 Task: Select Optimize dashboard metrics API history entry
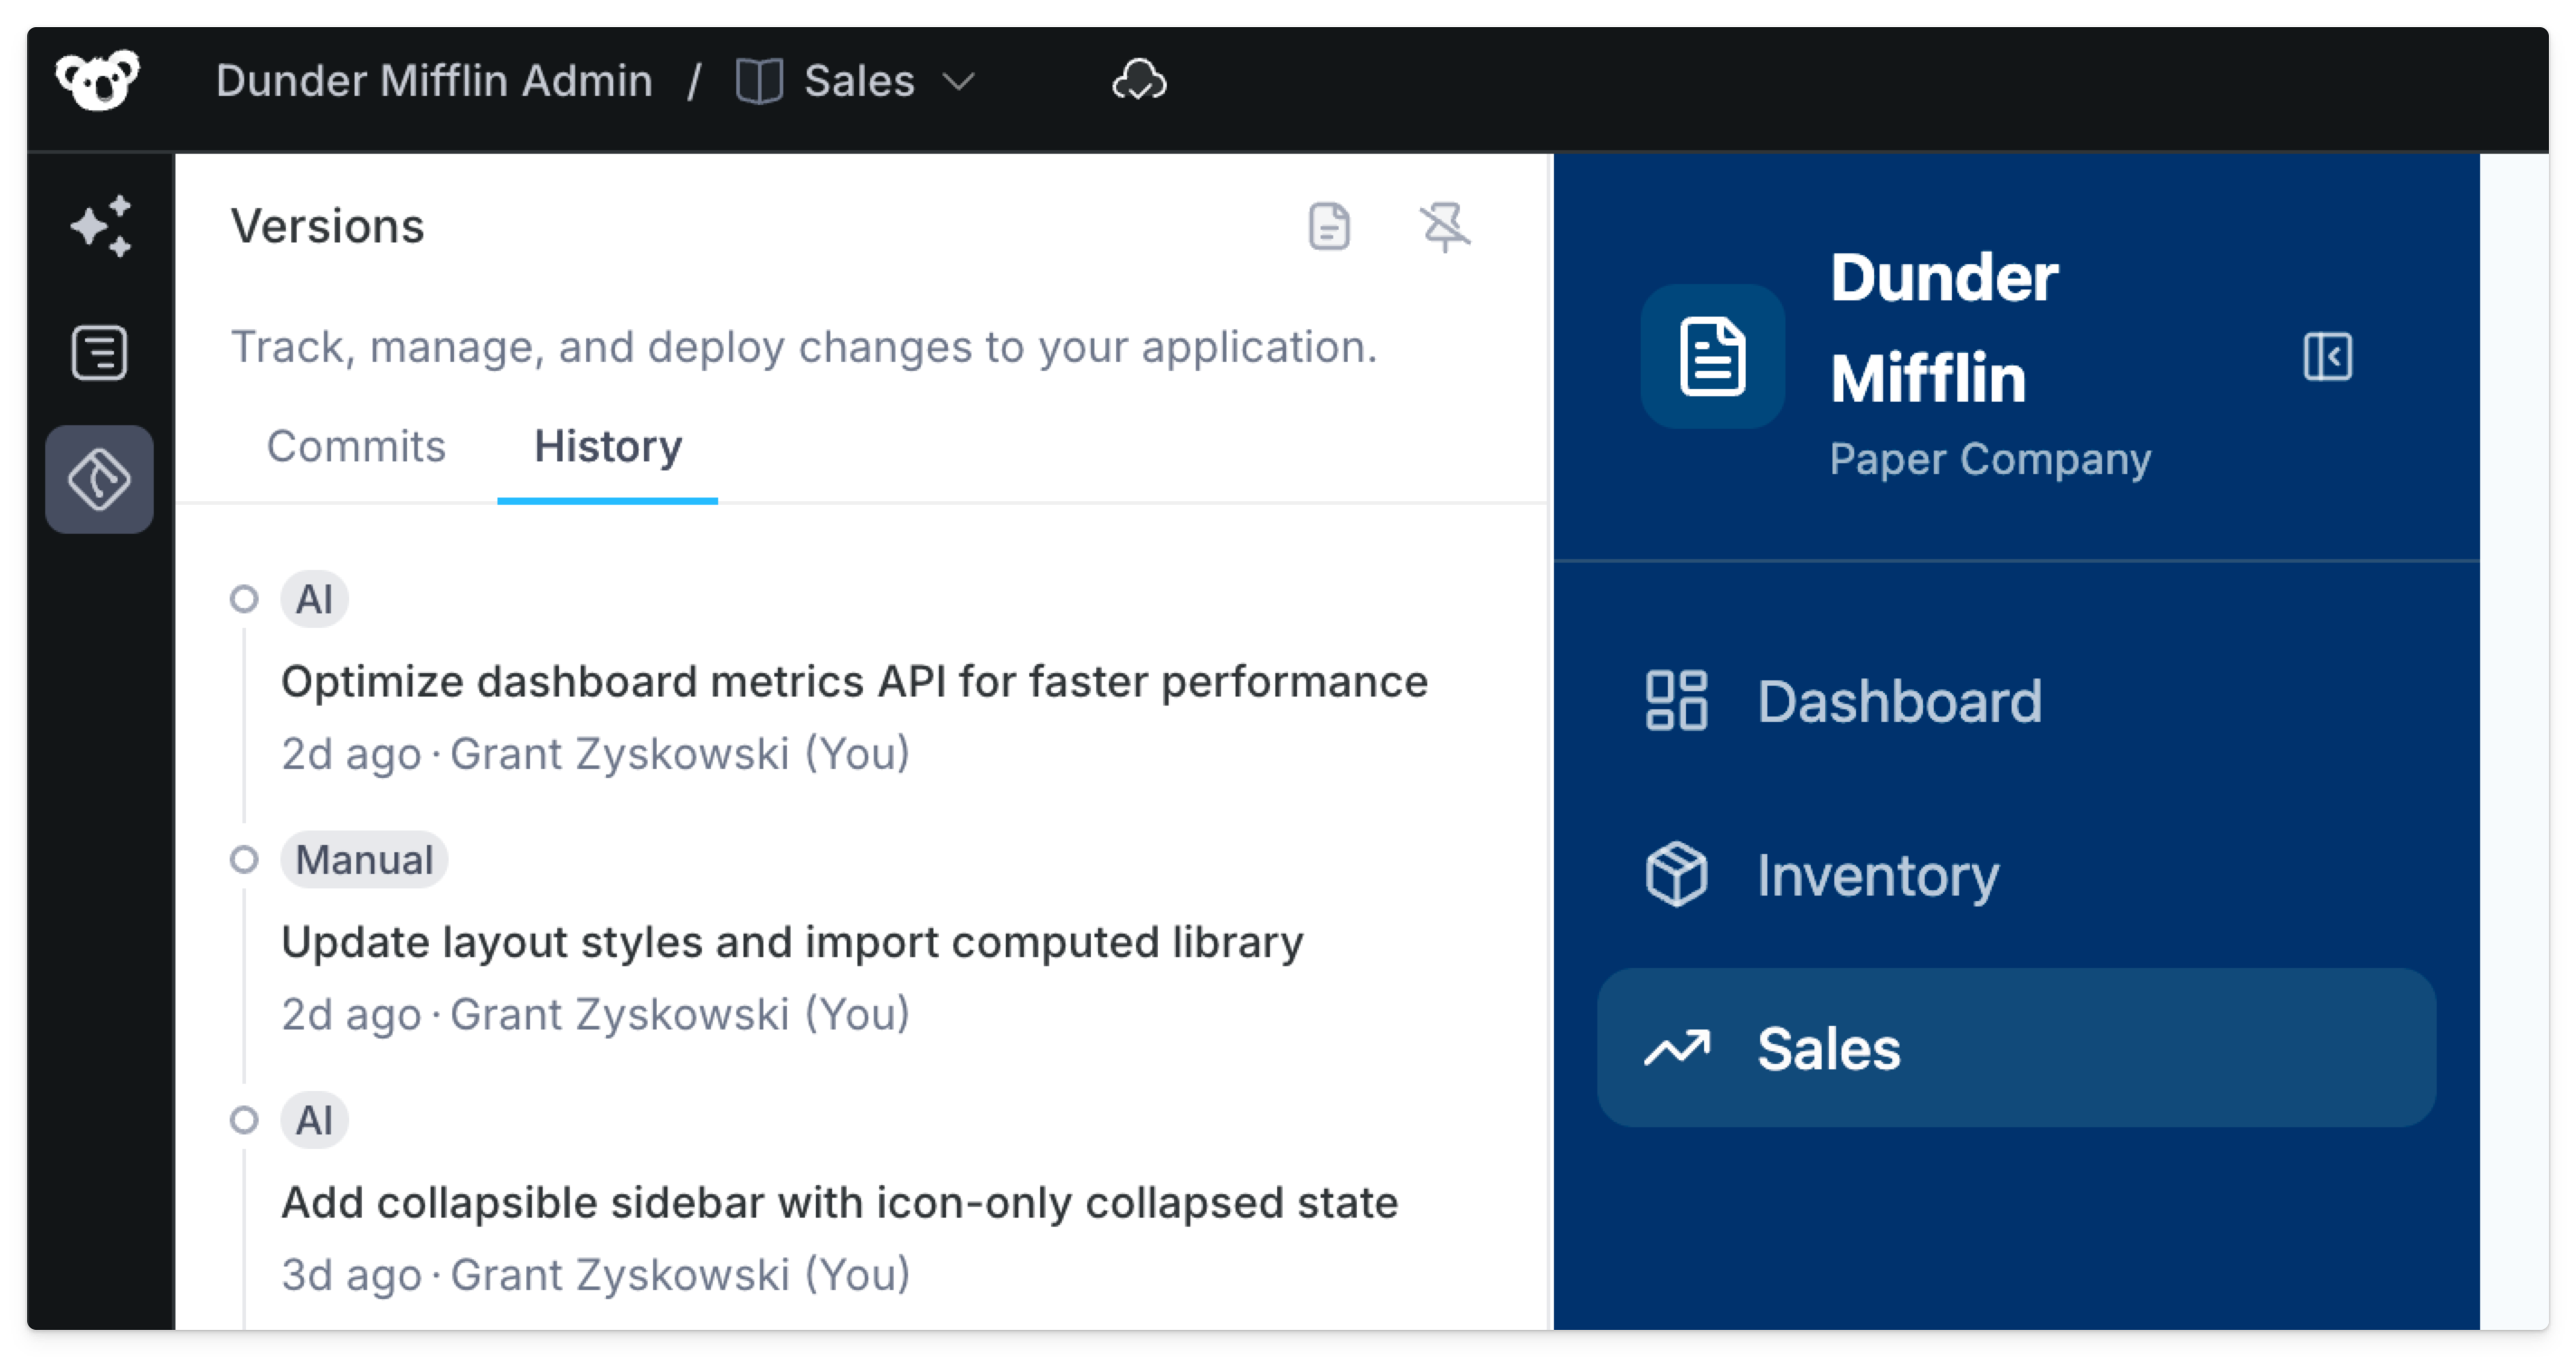coord(853,682)
